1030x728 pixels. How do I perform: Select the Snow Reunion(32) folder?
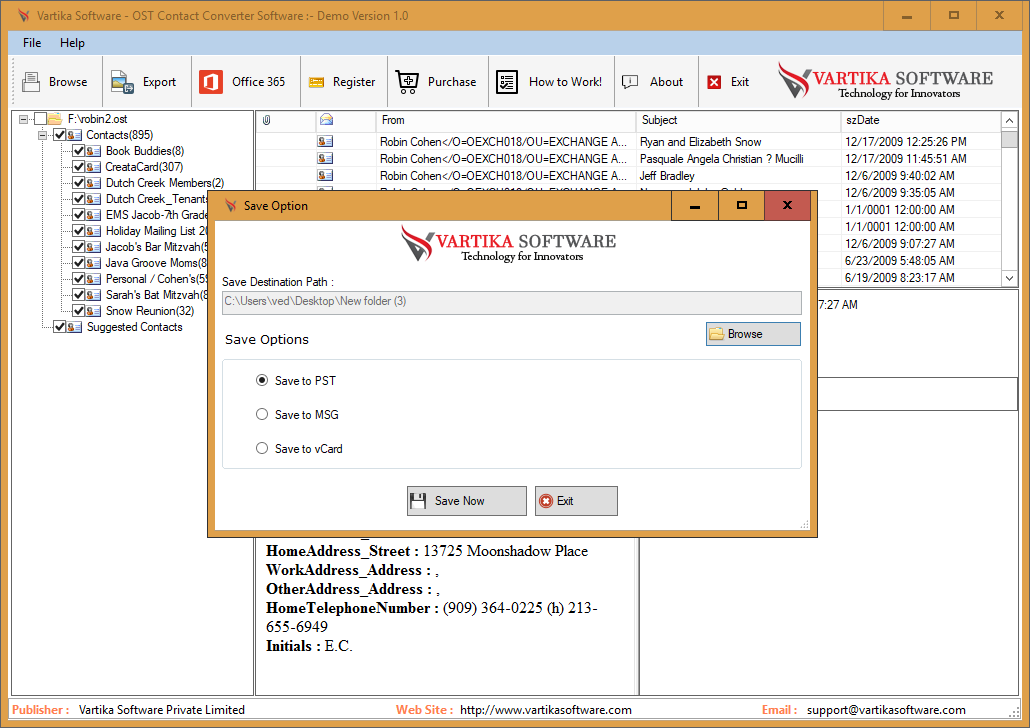click(x=150, y=311)
